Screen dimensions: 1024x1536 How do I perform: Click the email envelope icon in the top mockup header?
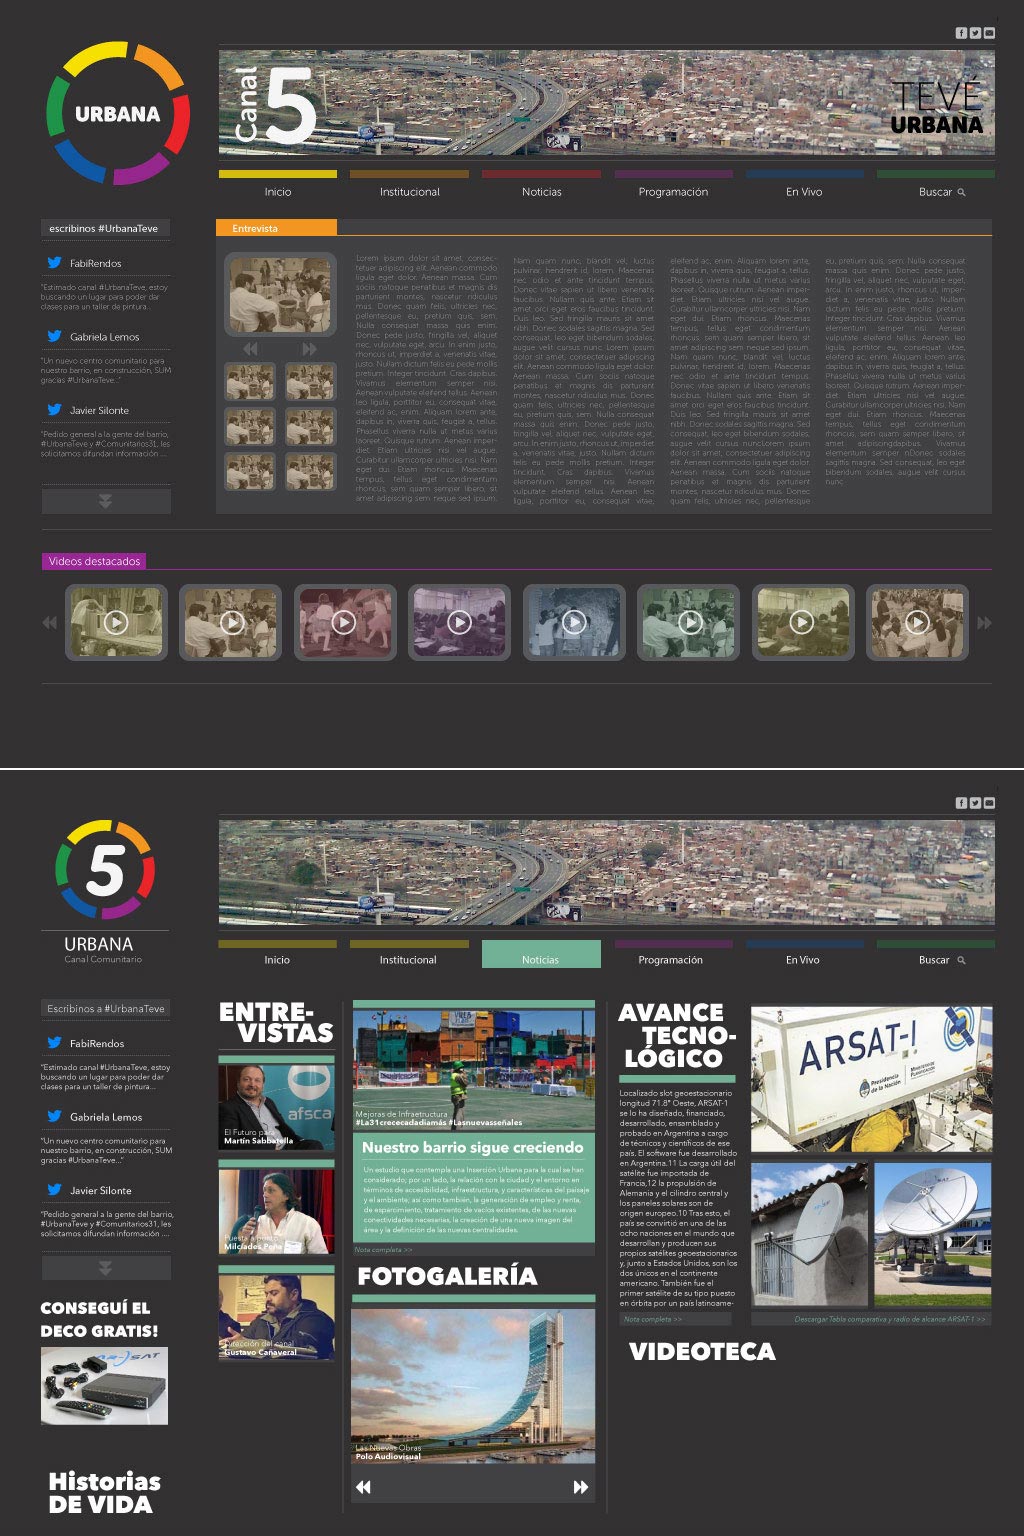point(989,33)
